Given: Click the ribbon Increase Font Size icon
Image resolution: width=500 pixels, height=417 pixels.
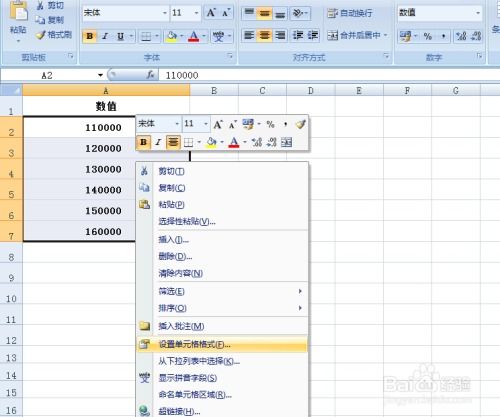Looking at the screenshot, I should (x=211, y=13).
